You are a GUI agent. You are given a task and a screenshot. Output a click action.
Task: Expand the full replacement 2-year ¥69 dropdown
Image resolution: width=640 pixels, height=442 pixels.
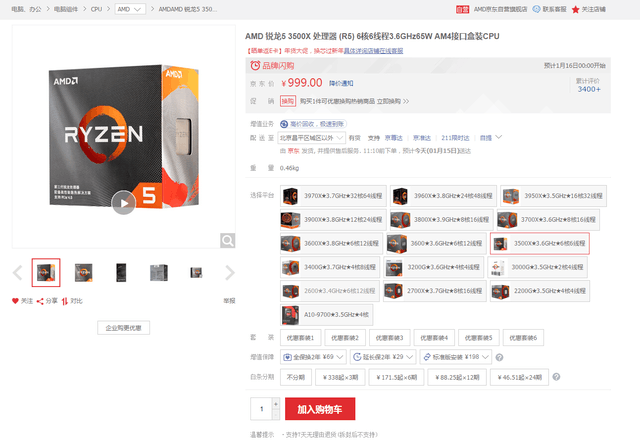tap(313, 357)
